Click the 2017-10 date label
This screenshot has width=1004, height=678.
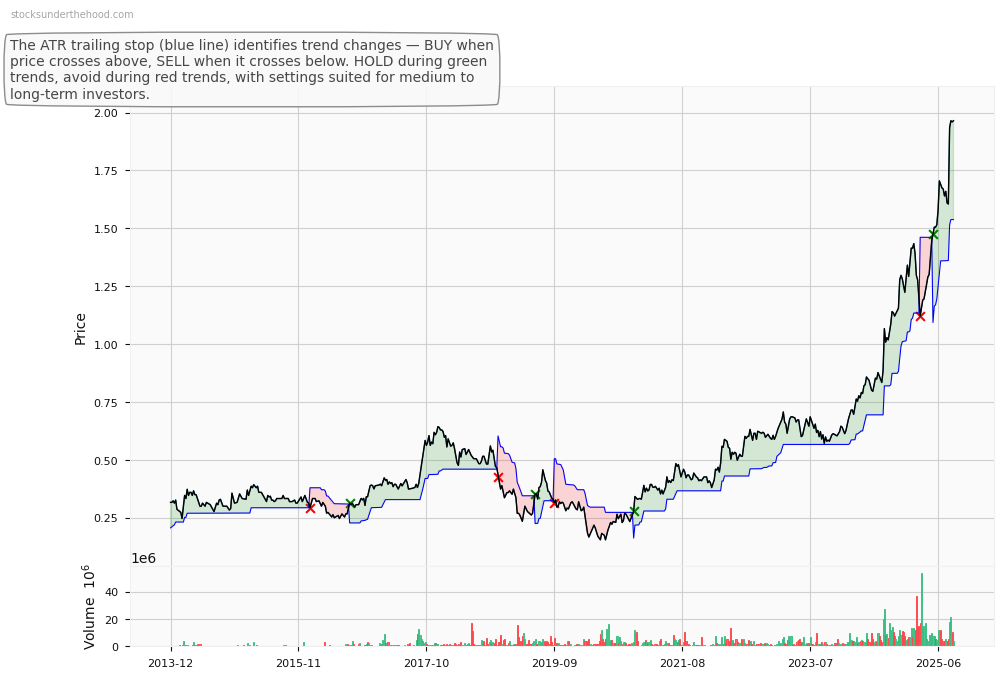426,663
